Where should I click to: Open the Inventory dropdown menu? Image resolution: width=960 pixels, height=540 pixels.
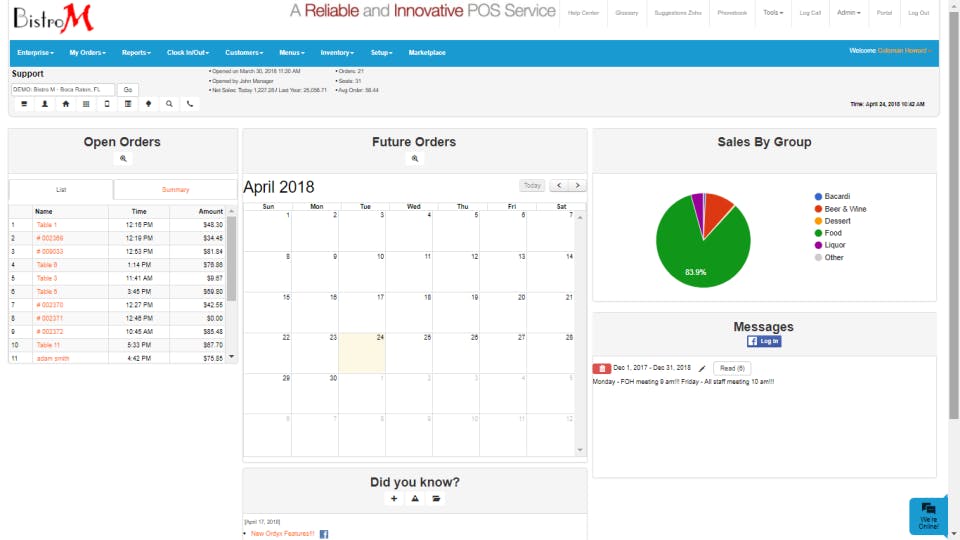pyautogui.click(x=337, y=53)
